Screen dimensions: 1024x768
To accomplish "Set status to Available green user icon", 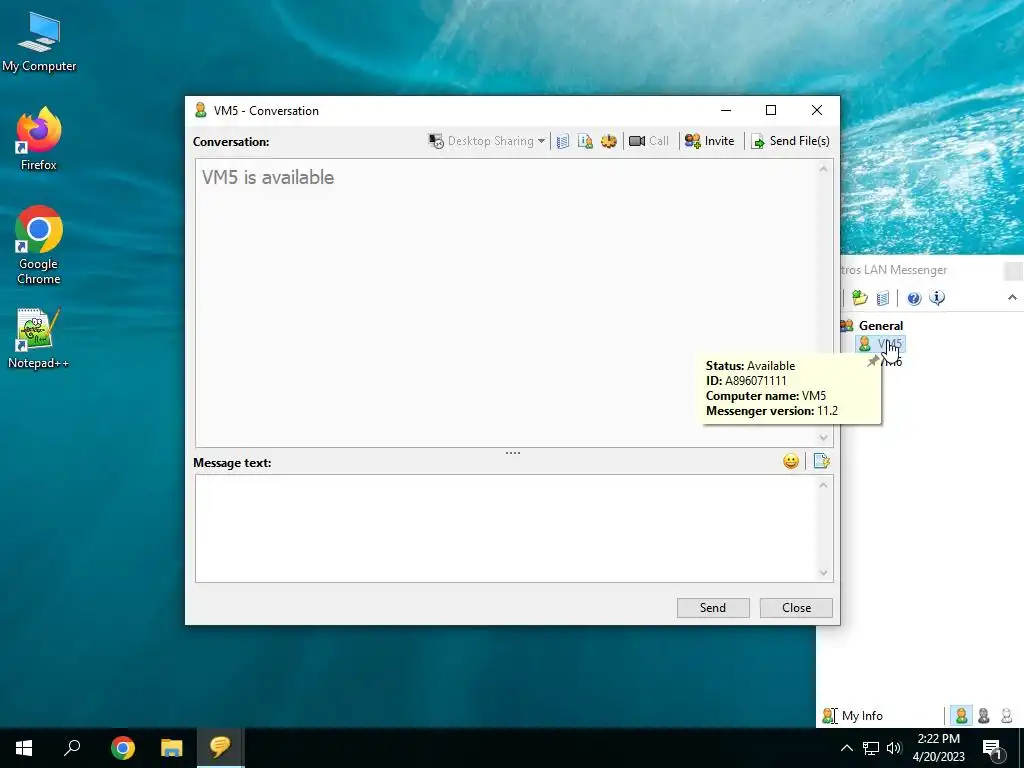I will coord(961,716).
